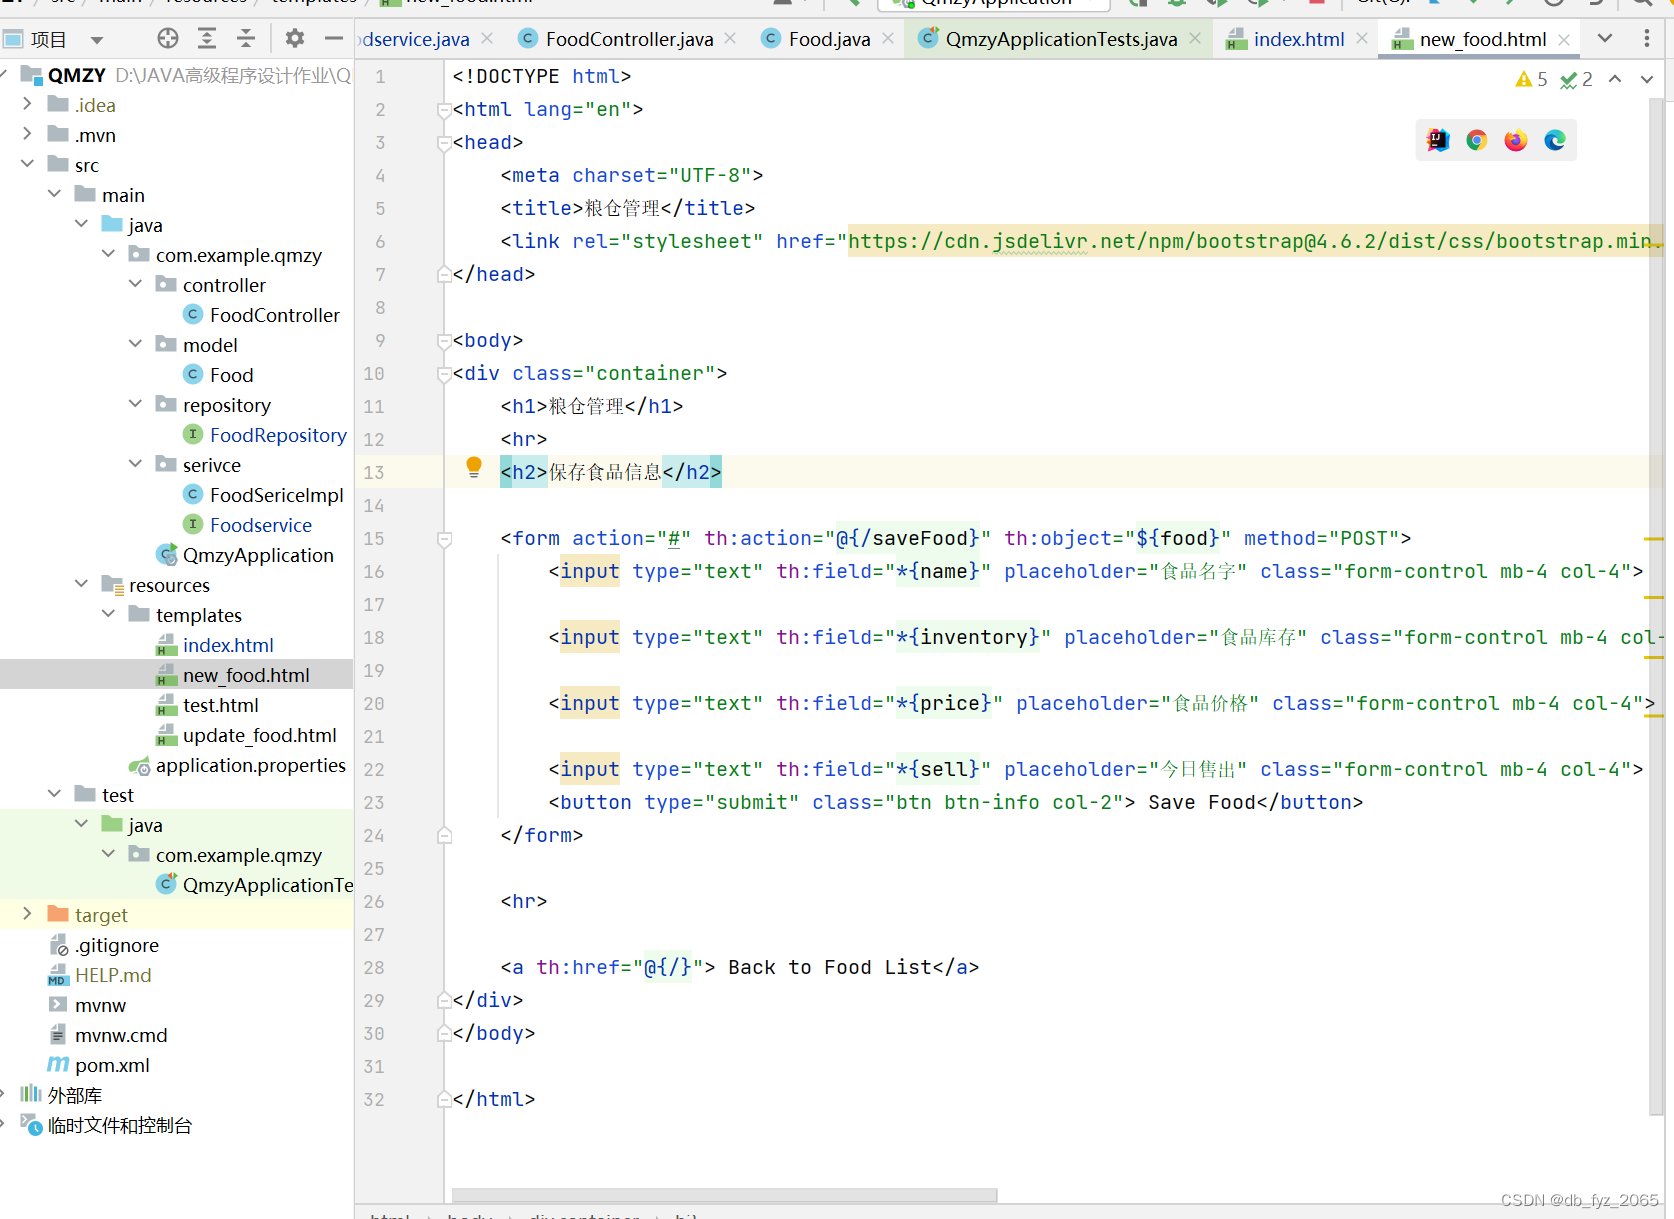Expand the .idea folder
The image size is (1674, 1219).
click(27, 104)
